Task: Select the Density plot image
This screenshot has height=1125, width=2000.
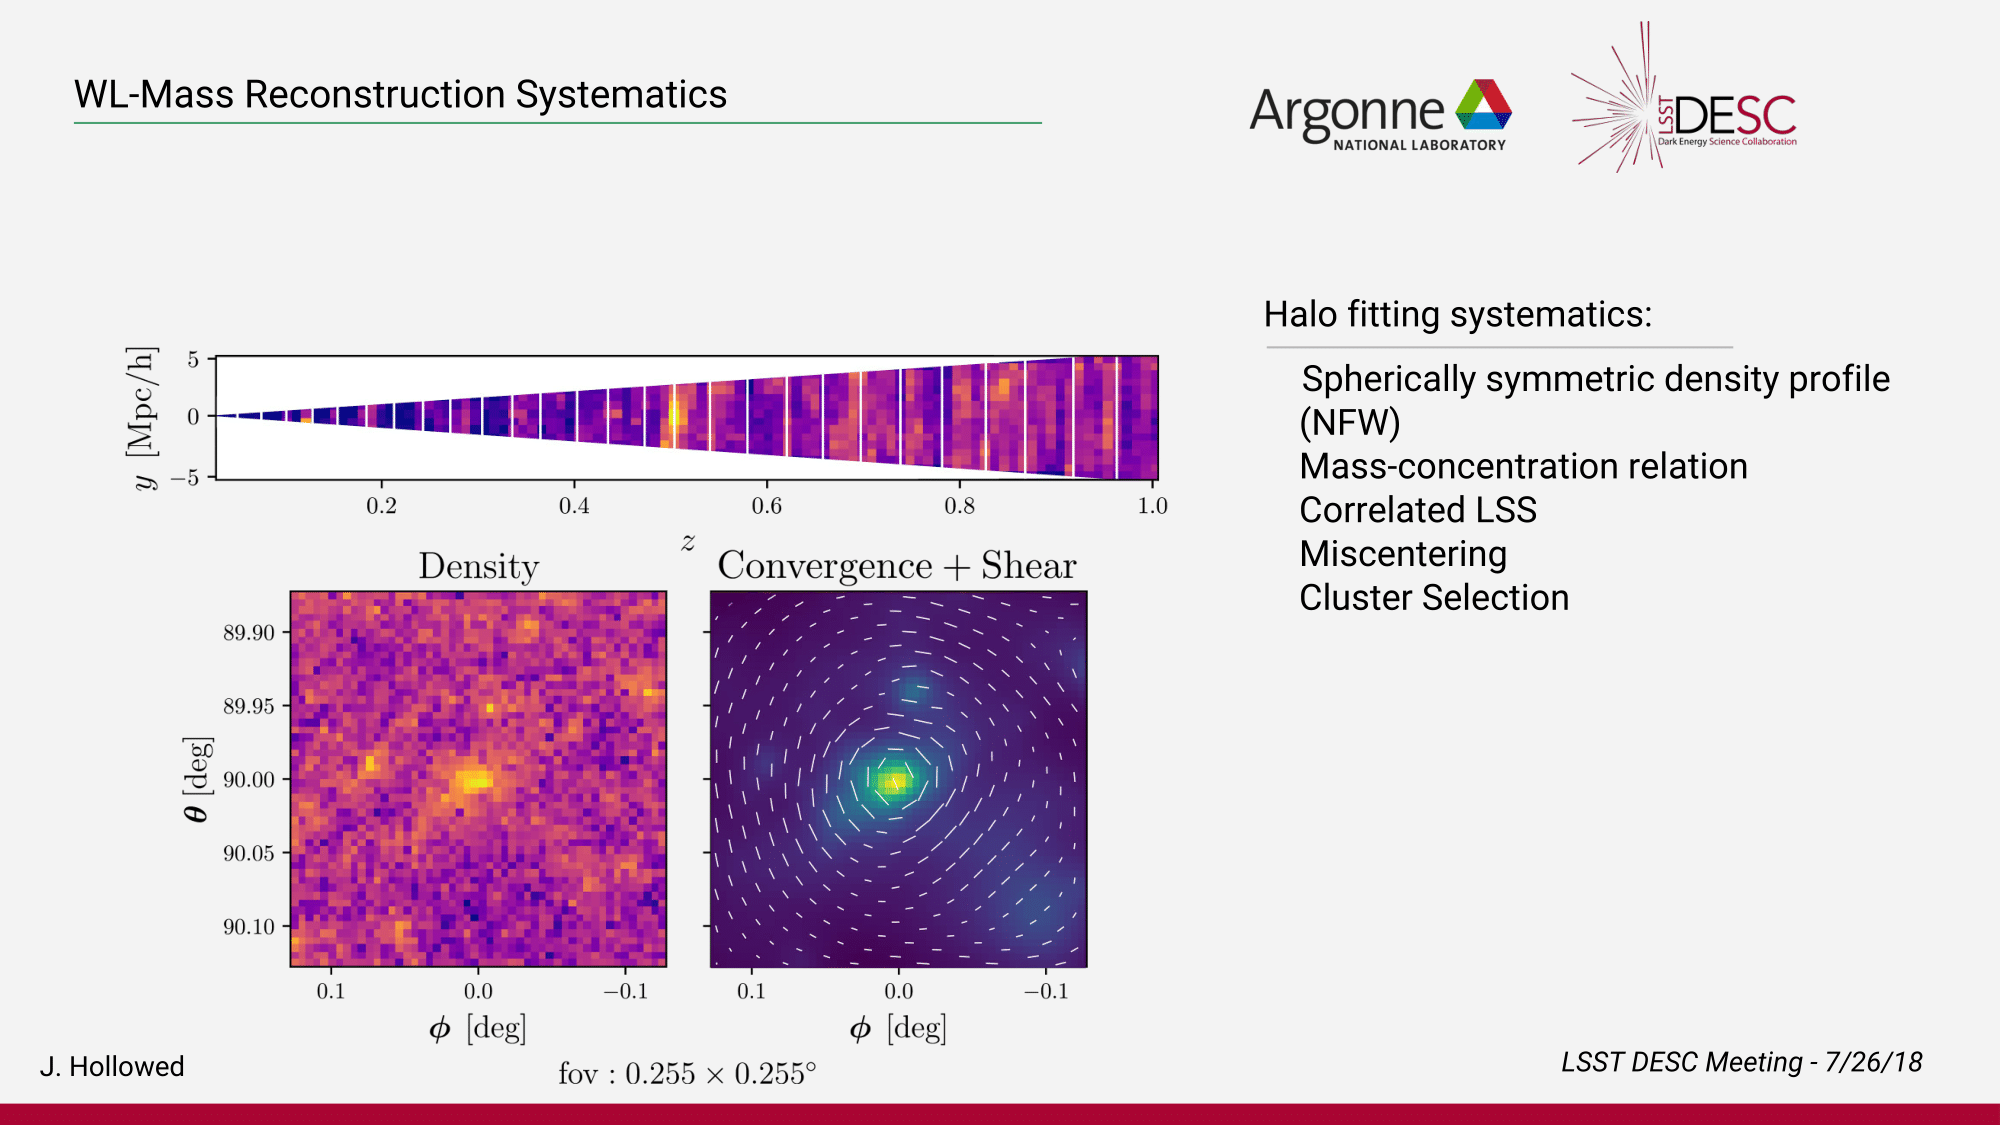Action: 478,778
